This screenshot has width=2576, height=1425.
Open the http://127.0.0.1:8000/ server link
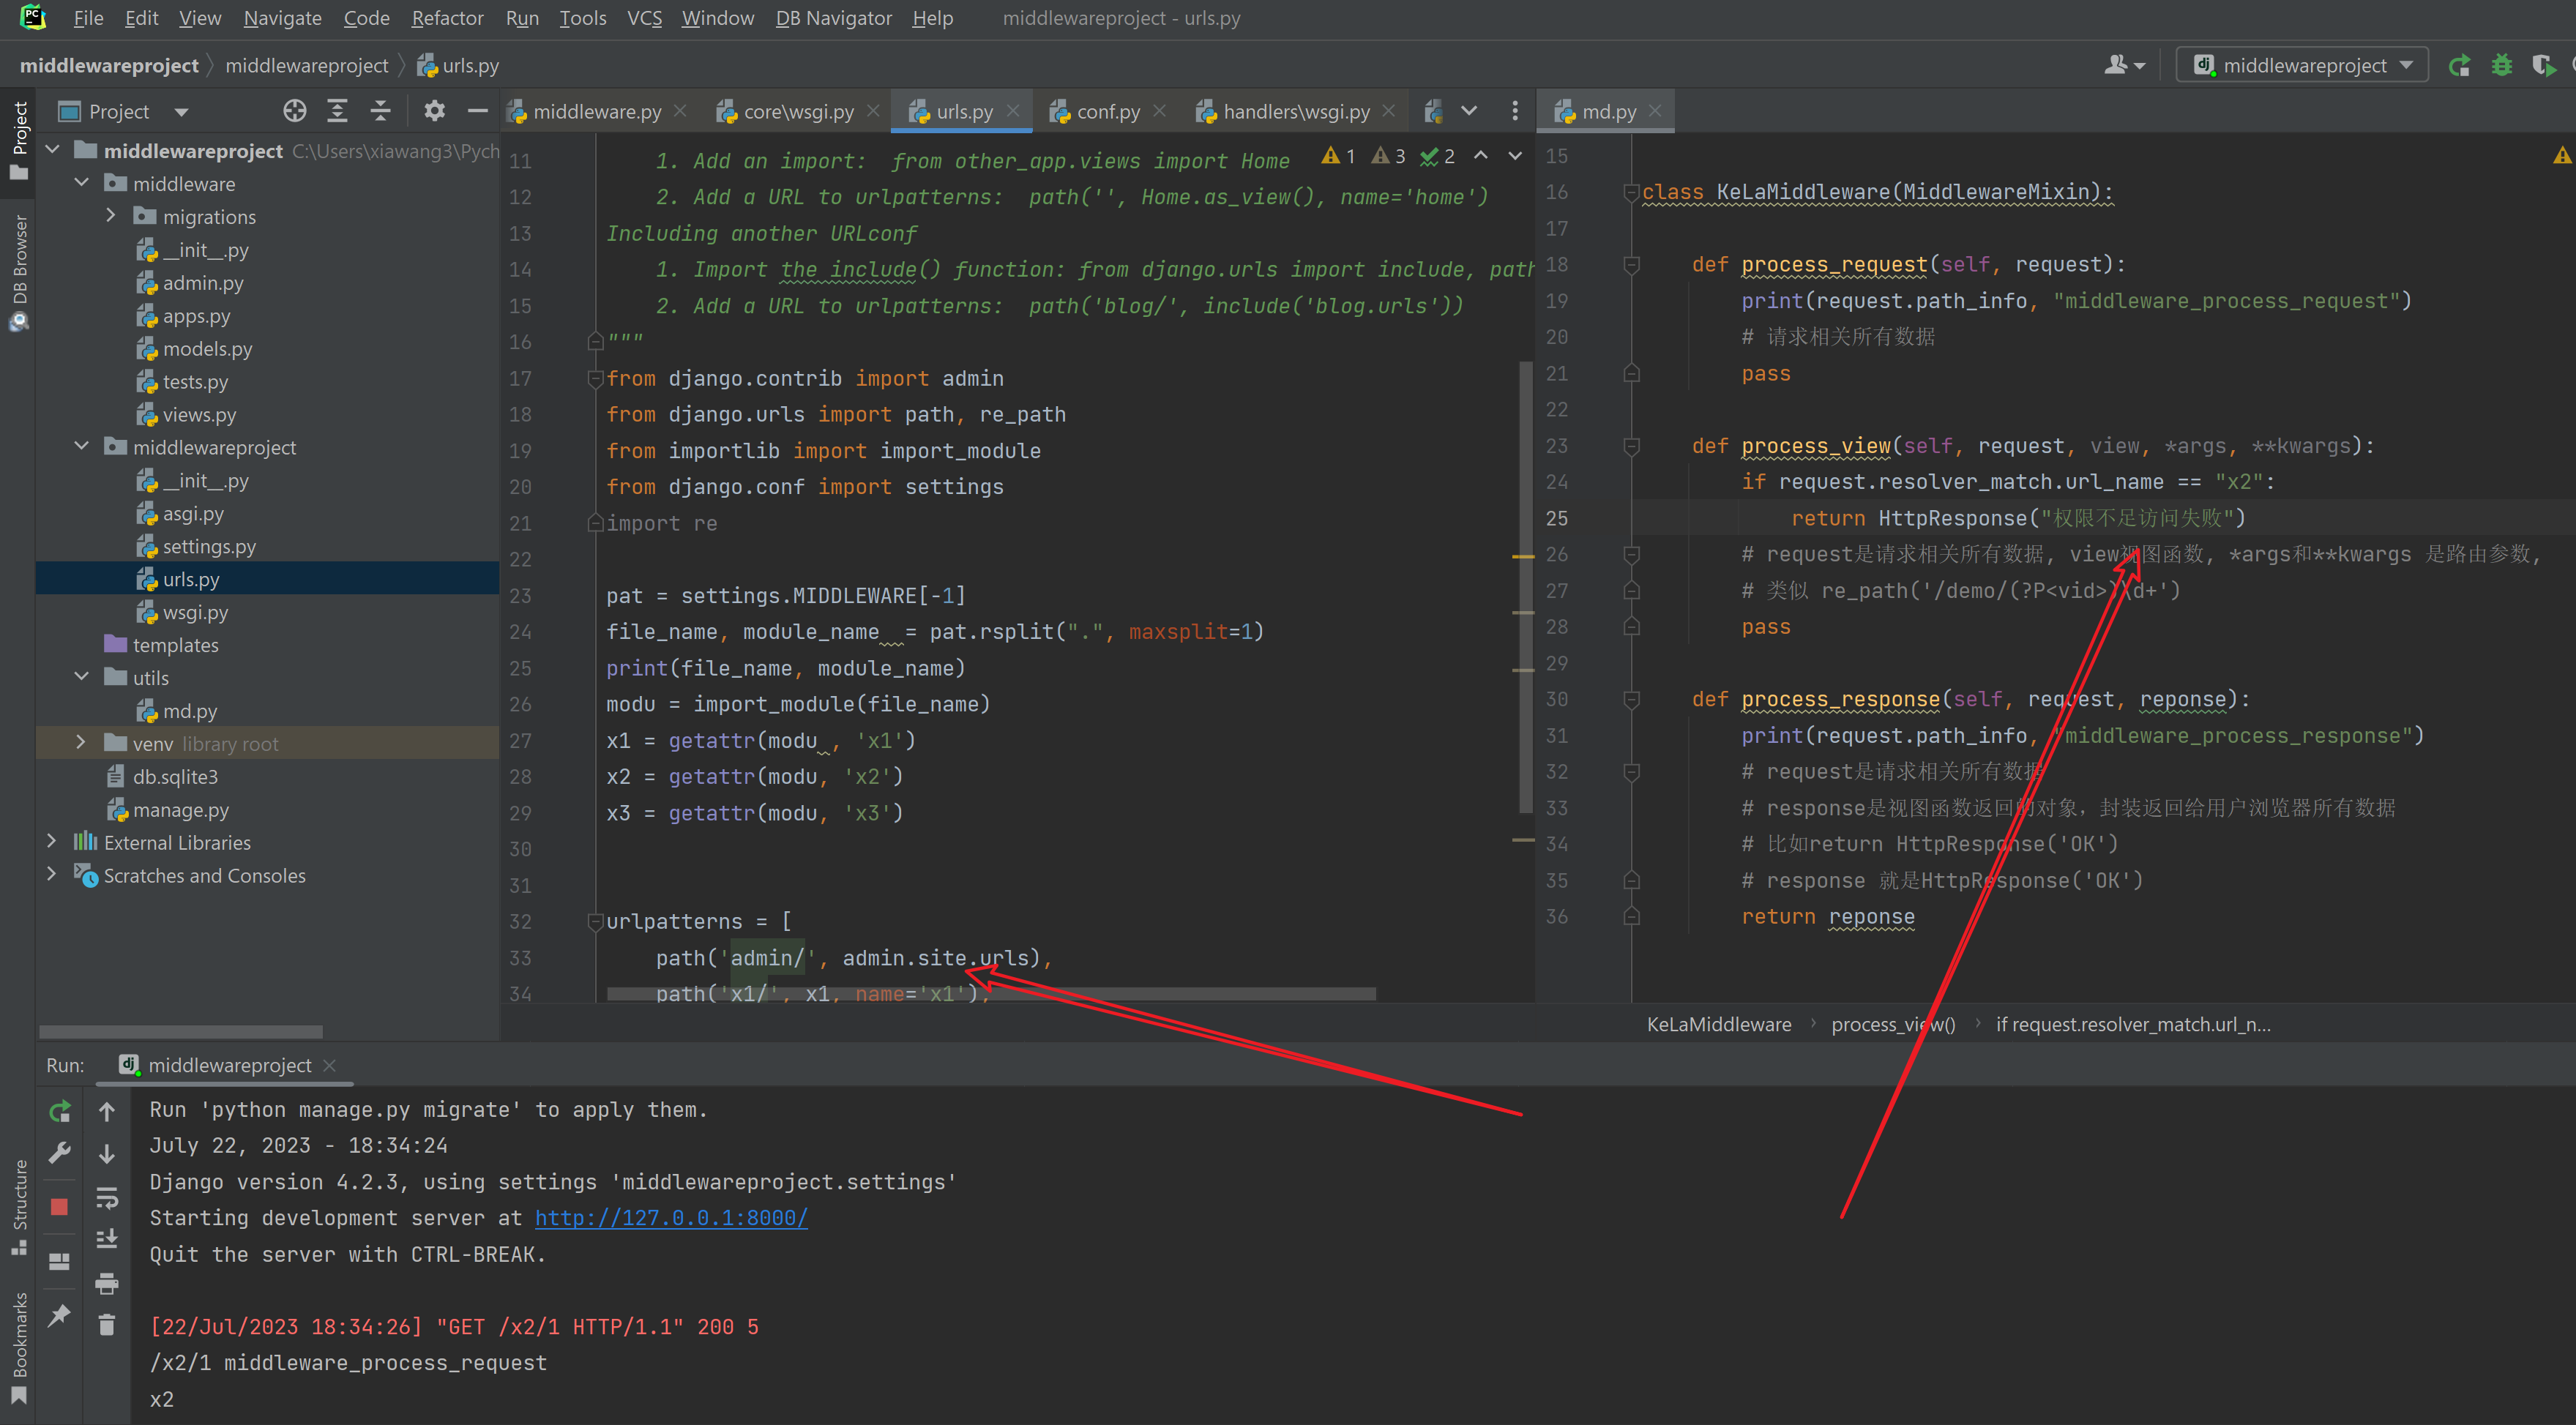[x=671, y=1218]
